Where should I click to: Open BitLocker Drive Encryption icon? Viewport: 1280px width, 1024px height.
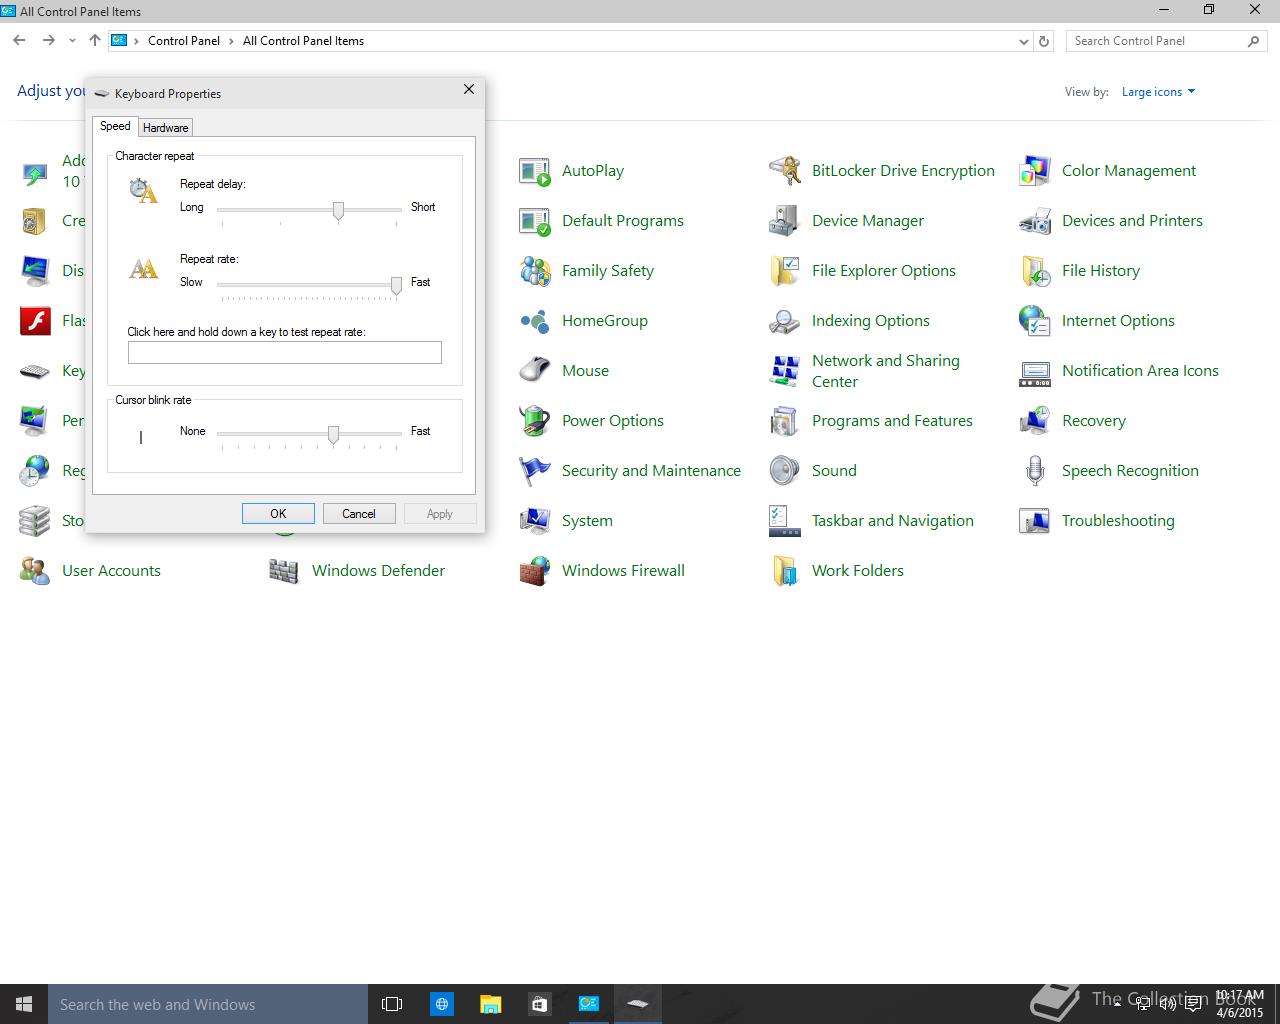click(785, 172)
